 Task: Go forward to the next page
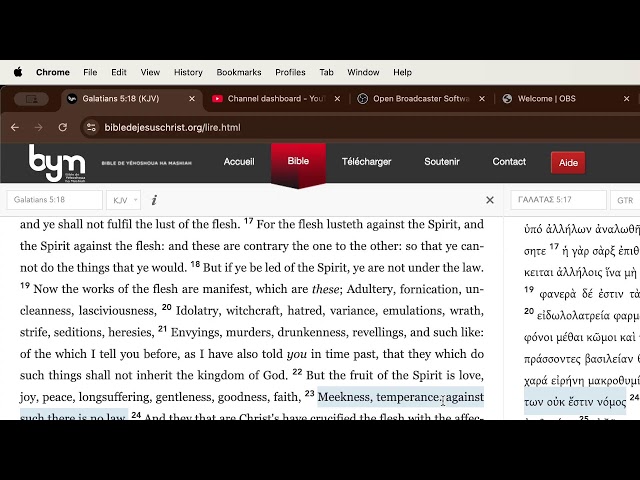coord(39,128)
